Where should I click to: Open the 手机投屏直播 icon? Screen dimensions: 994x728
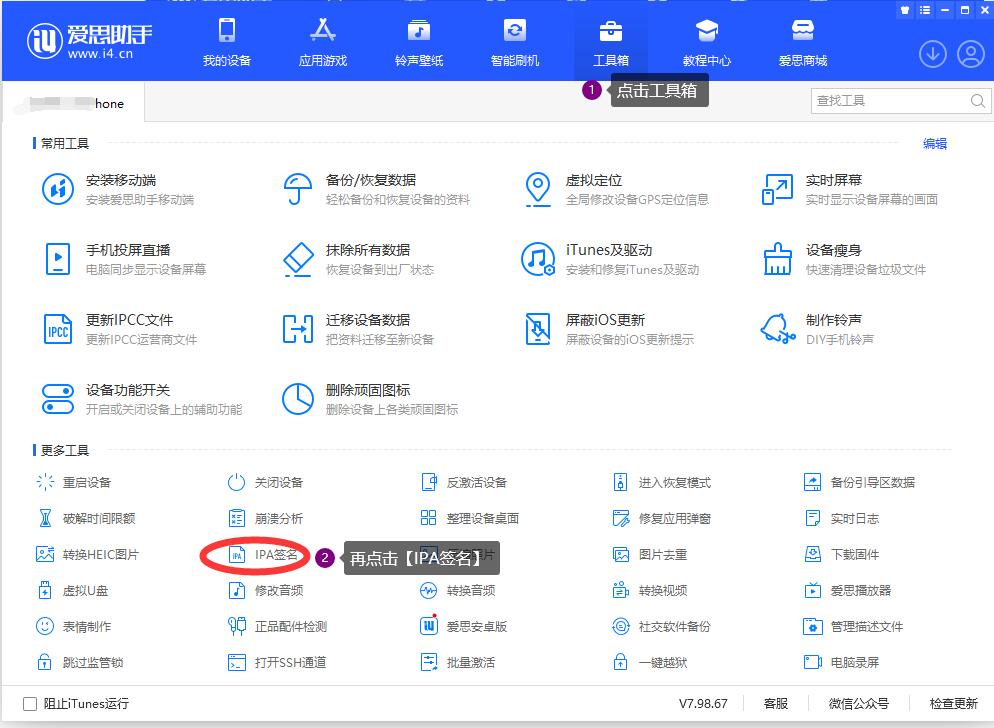pyautogui.click(x=58, y=259)
